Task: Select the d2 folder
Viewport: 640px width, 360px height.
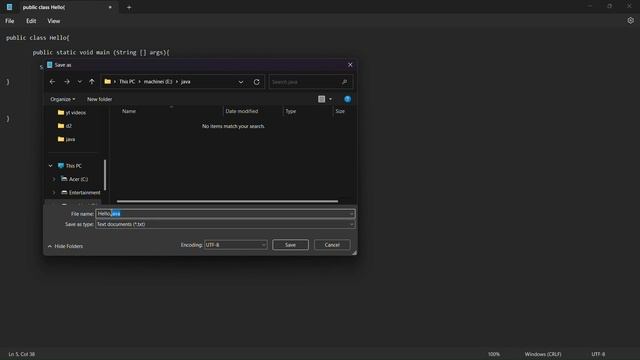Action: pyautogui.click(x=65, y=126)
